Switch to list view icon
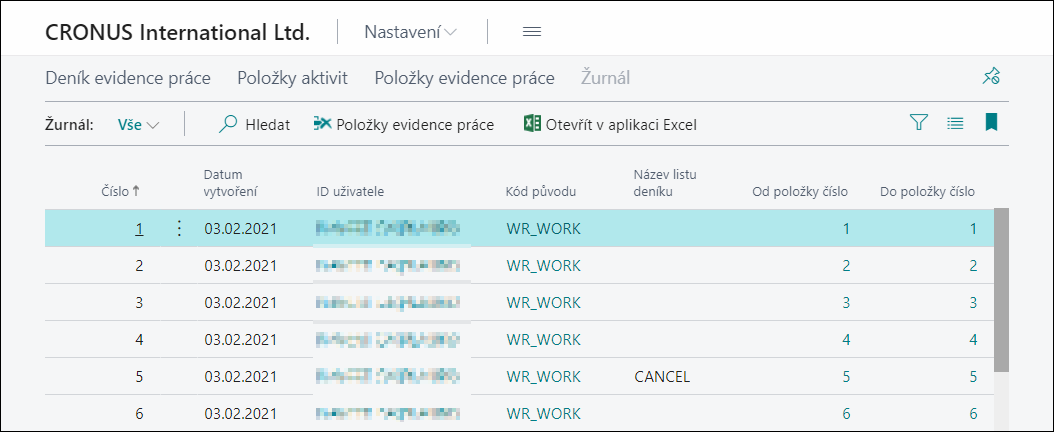This screenshot has height=432, width=1054. click(955, 123)
